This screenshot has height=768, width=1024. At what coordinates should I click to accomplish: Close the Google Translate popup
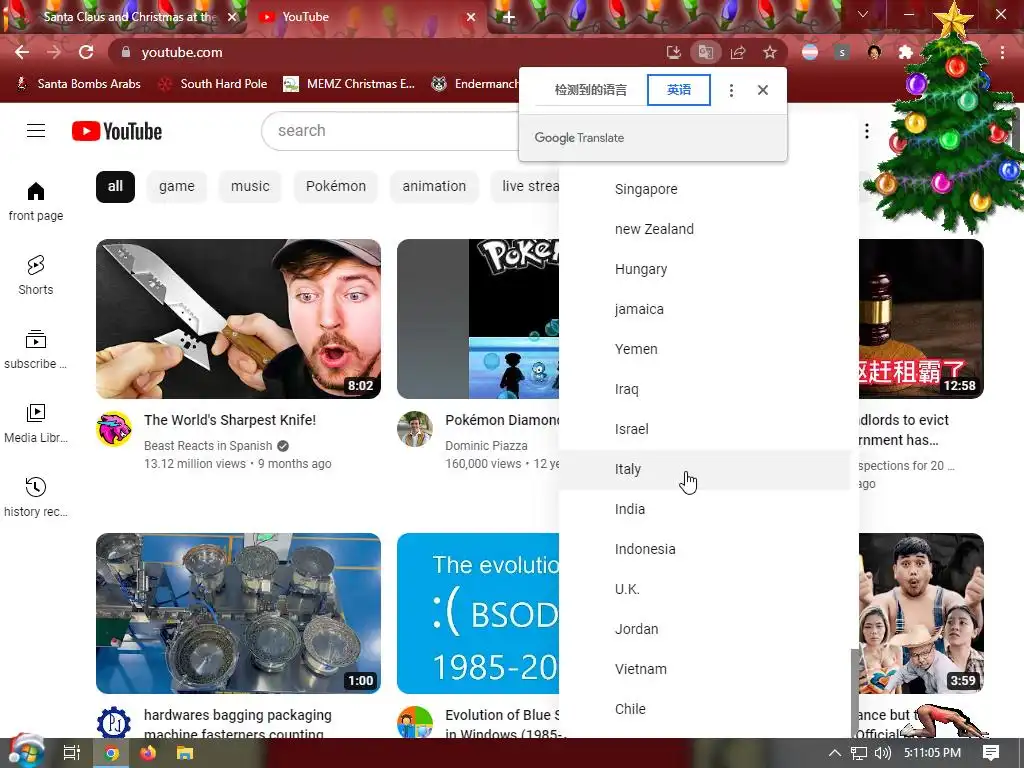(x=763, y=90)
